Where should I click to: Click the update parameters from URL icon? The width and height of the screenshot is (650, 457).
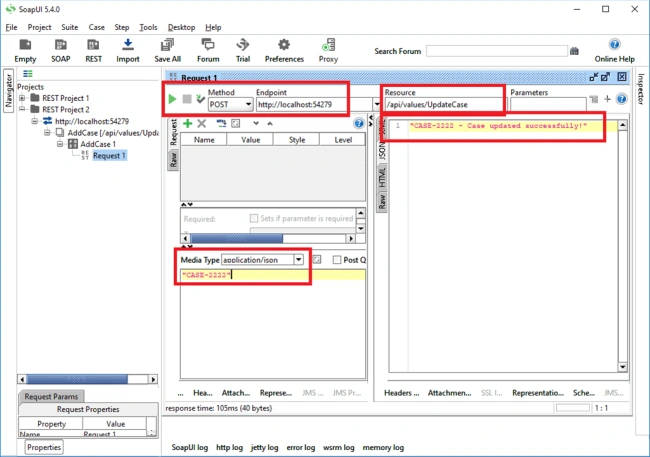(221, 123)
